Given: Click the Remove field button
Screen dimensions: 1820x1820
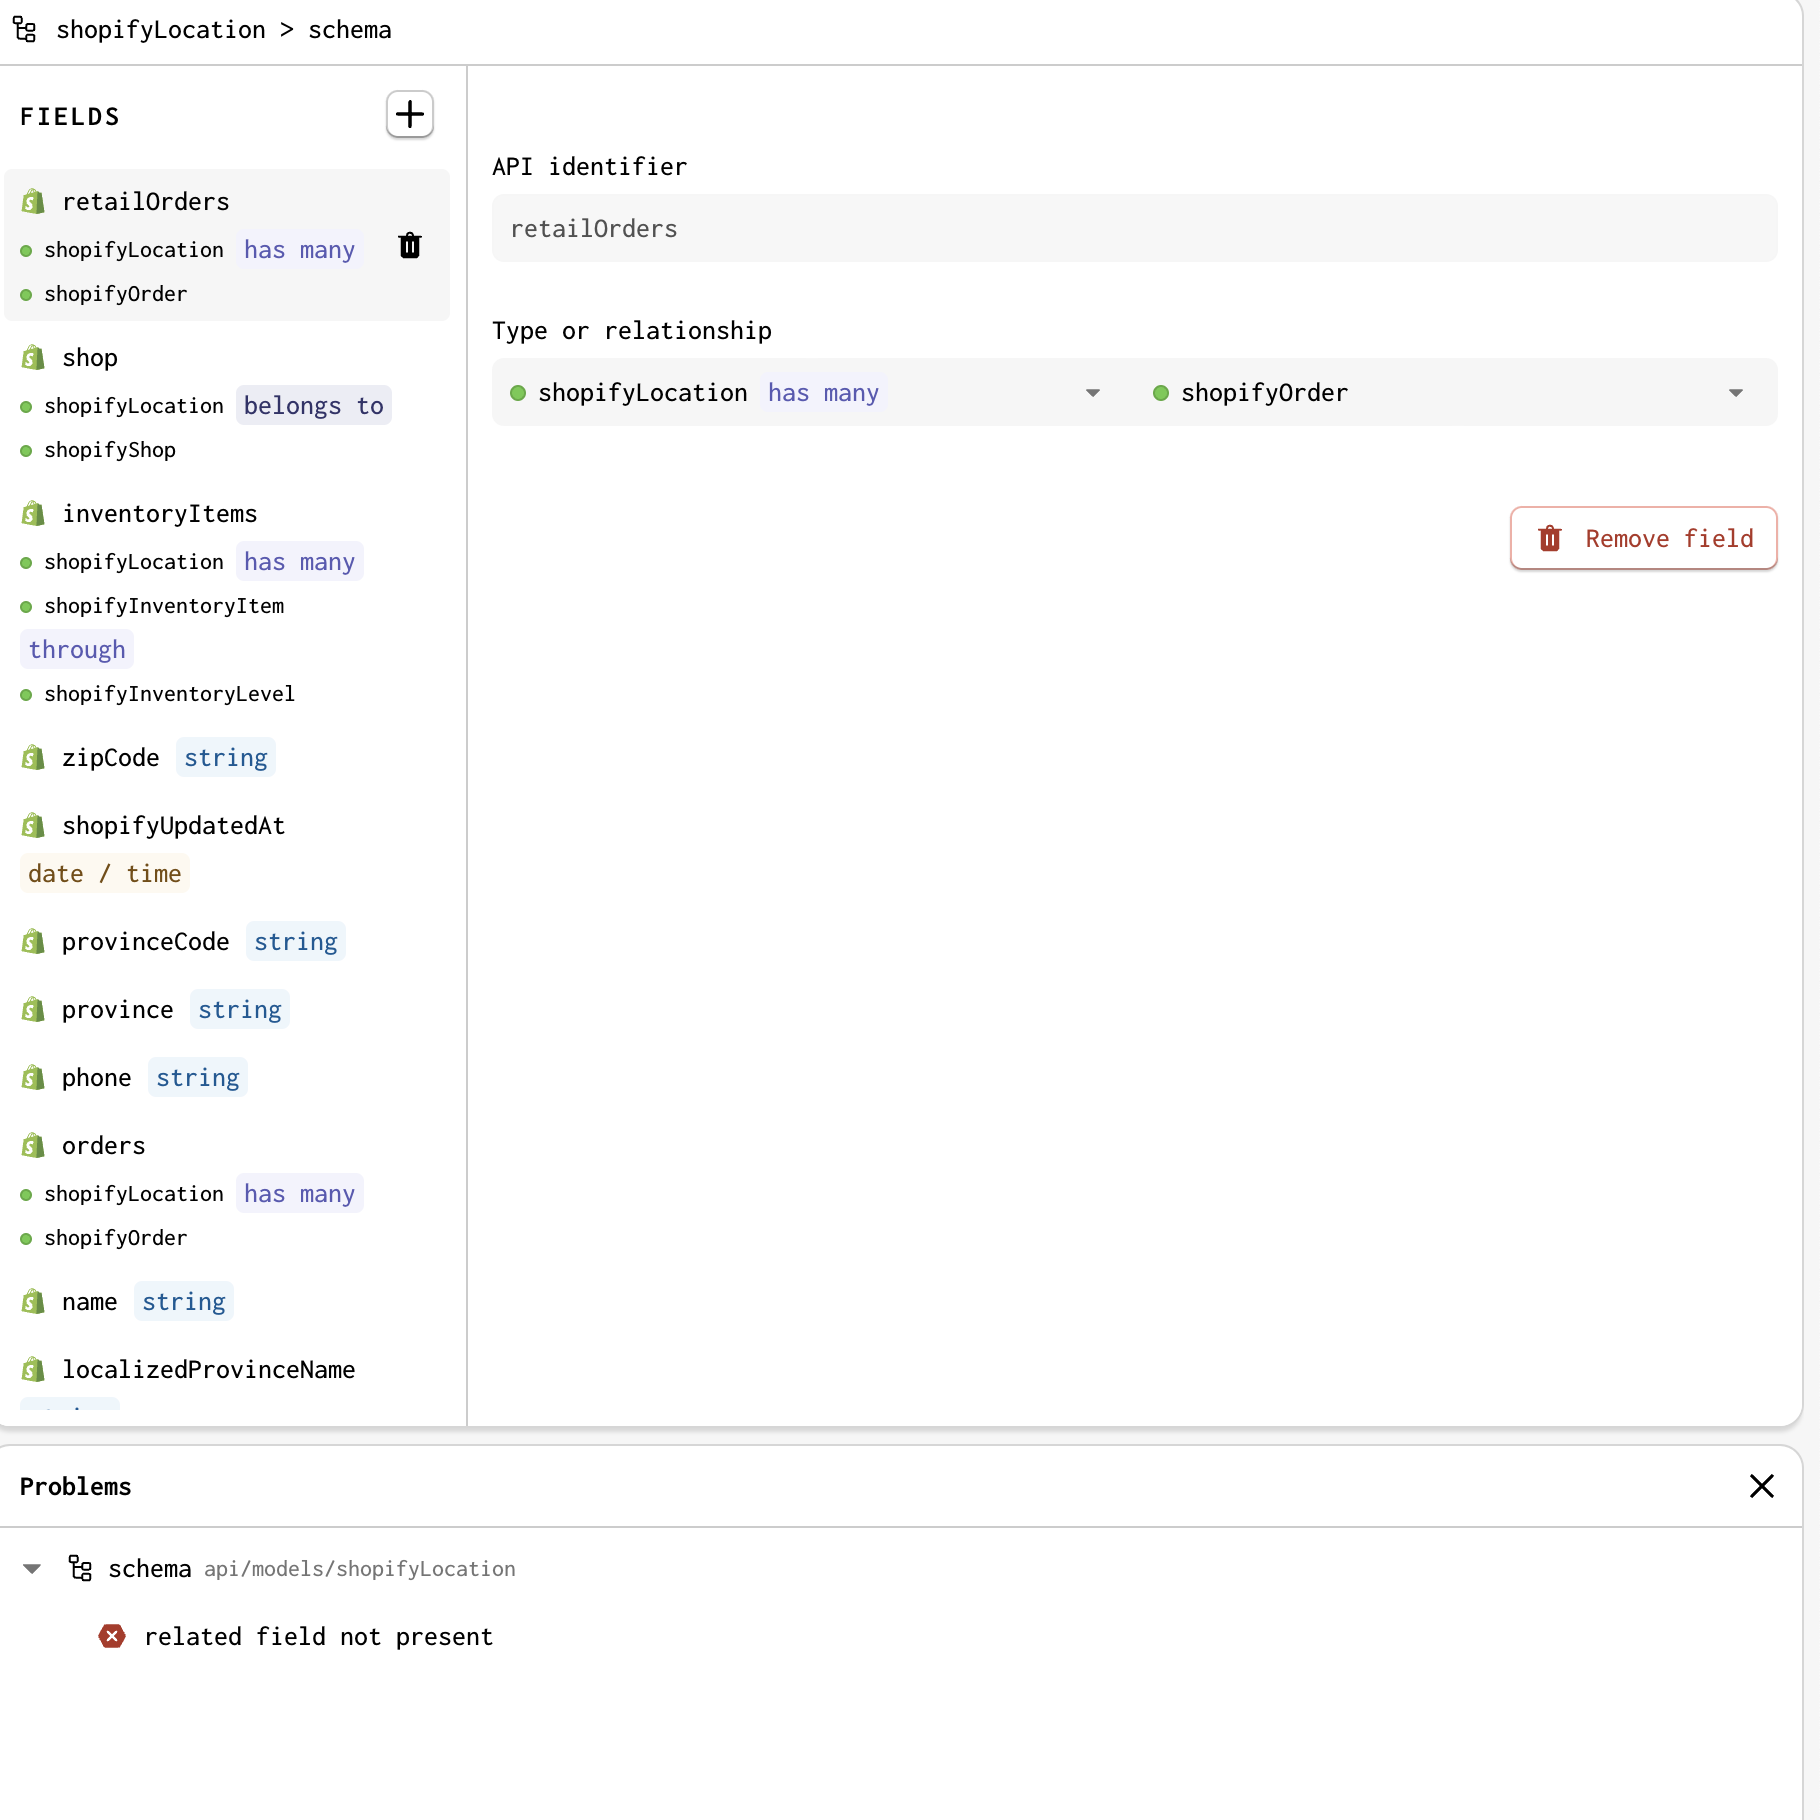Looking at the screenshot, I should [1642, 538].
